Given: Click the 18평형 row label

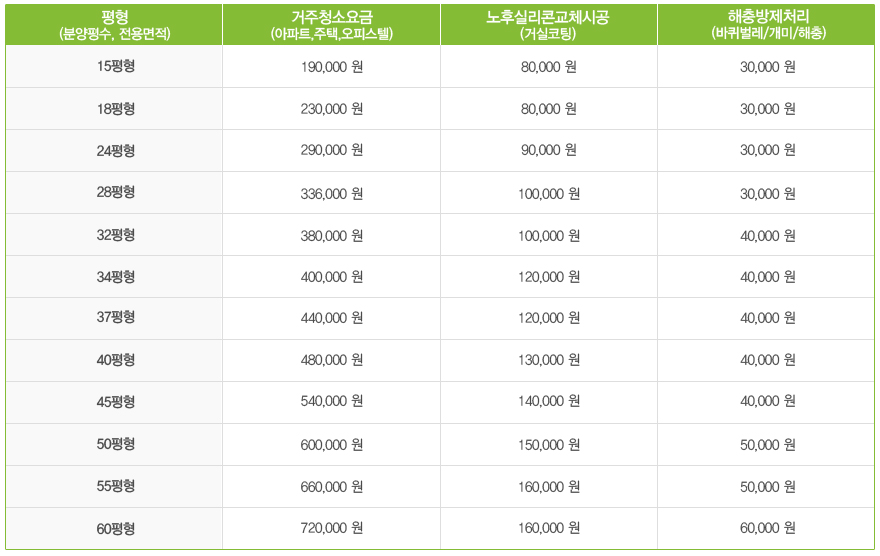Looking at the screenshot, I should pyautogui.click(x=116, y=108).
